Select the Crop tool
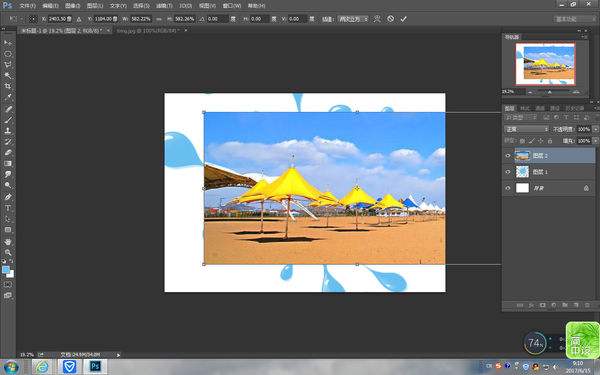600x375 pixels. click(8, 86)
